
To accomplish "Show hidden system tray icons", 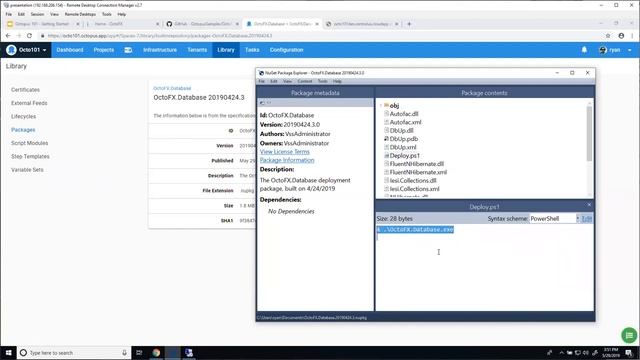I will click(561, 353).
